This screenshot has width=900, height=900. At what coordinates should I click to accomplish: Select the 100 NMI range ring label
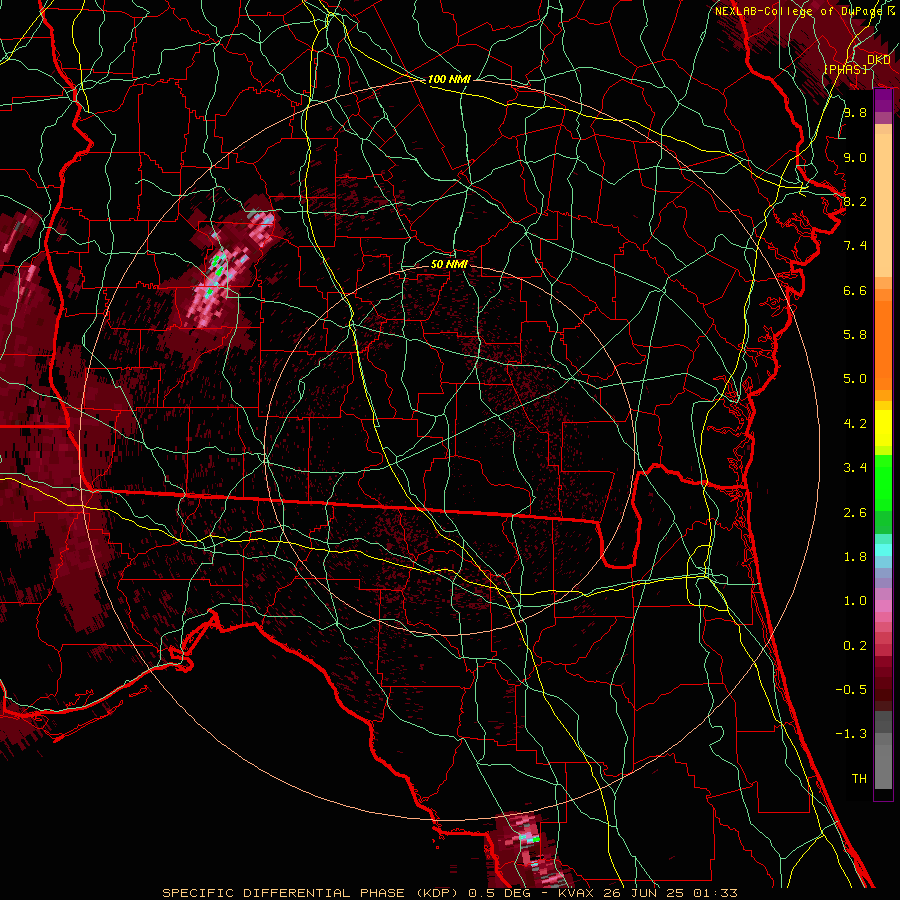pyautogui.click(x=449, y=79)
